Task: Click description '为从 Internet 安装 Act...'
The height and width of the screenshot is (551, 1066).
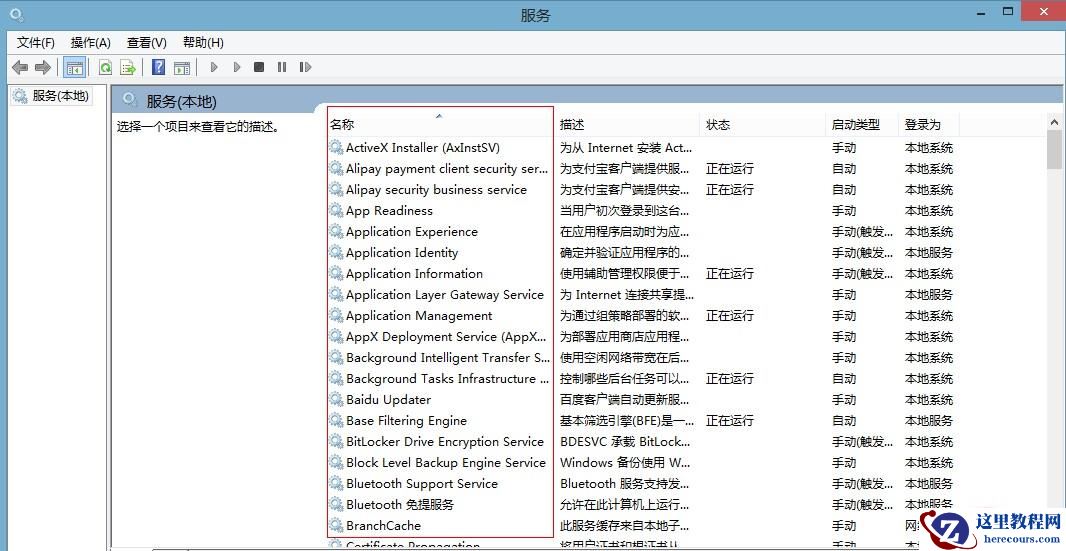Action: [625, 148]
